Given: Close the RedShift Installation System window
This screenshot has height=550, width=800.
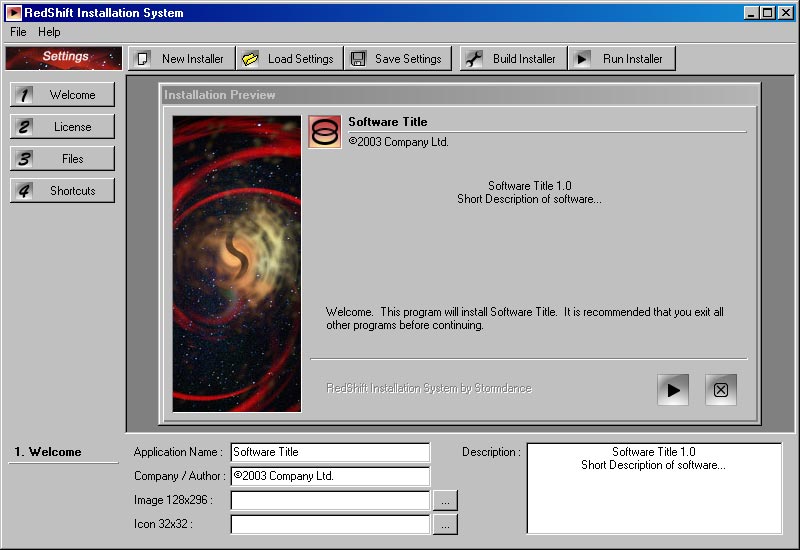Looking at the screenshot, I should point(786,13).
